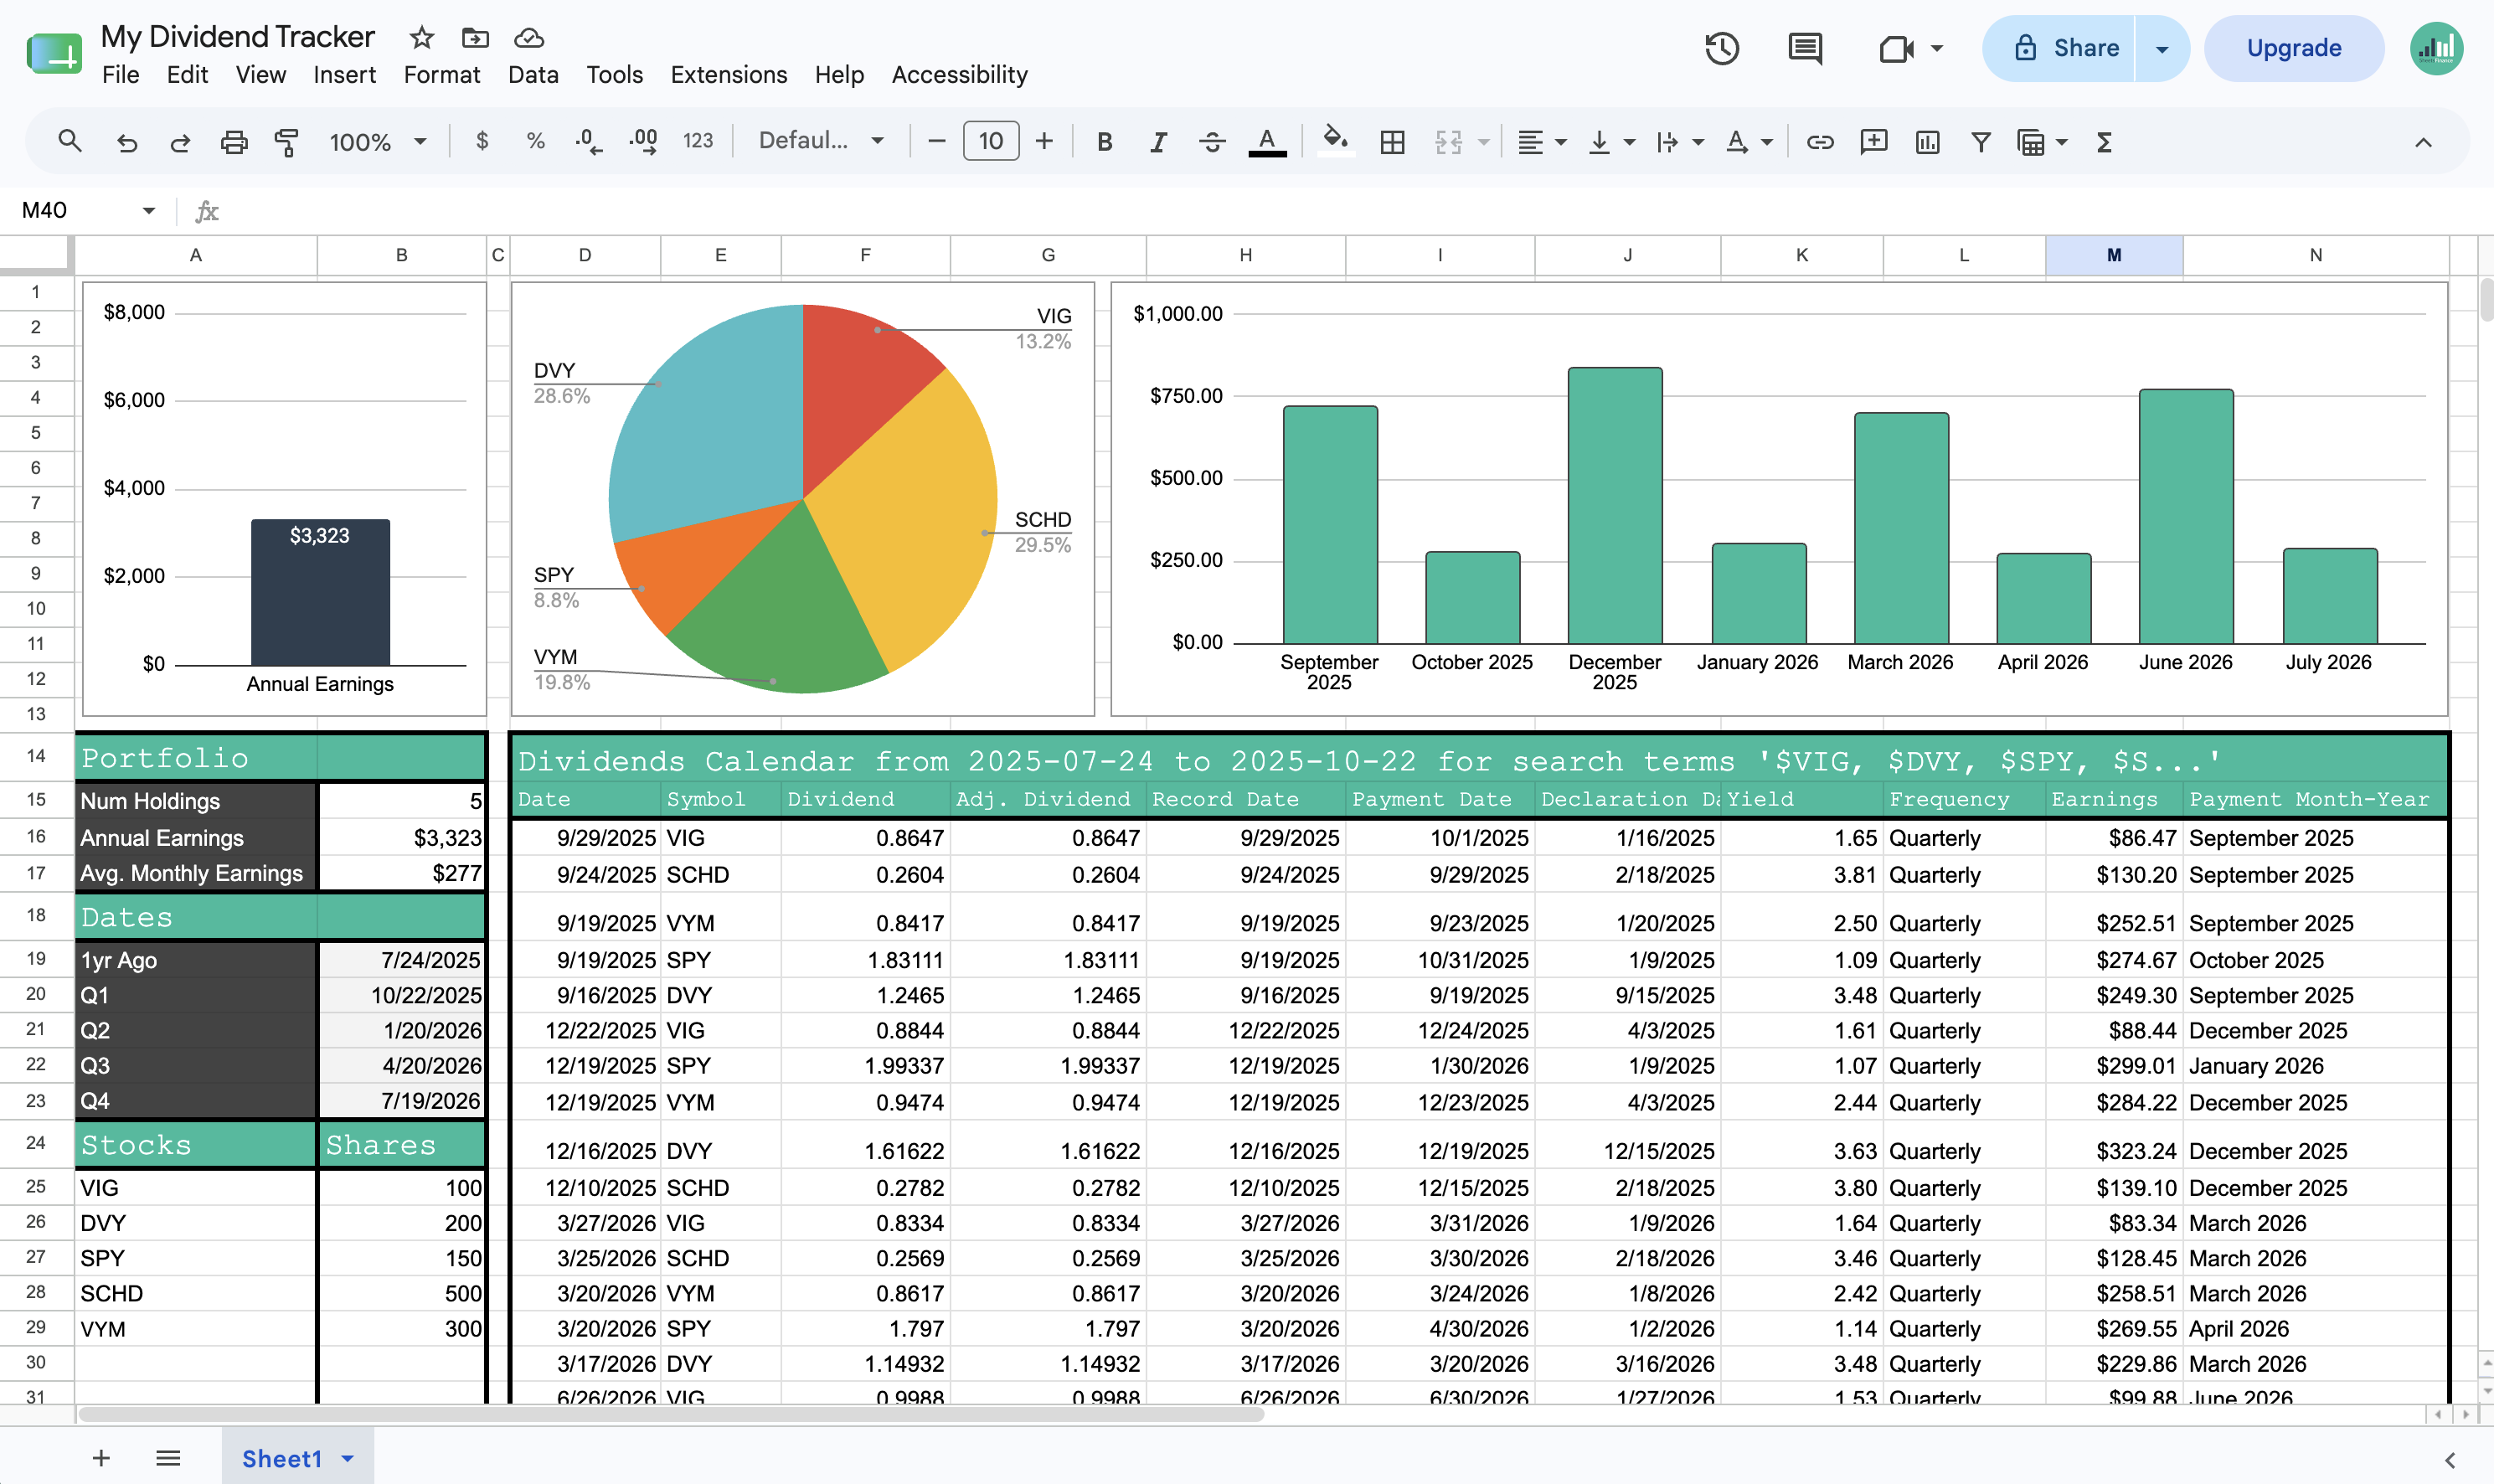Toggle strikethrough formatting

pyautogui.click(x=1212, y=142)
